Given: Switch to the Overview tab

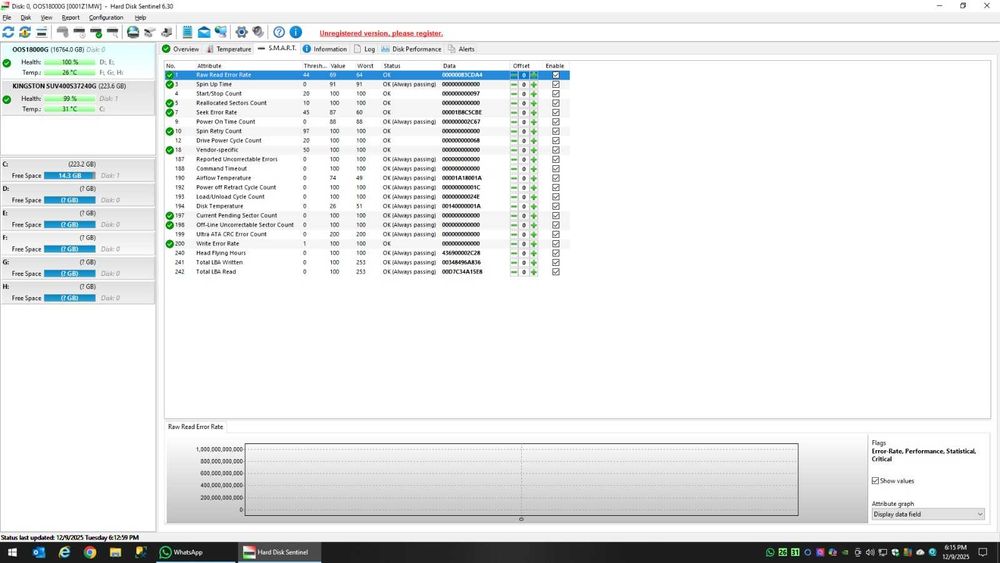Looking at the screenshot, I should (180, 49).
